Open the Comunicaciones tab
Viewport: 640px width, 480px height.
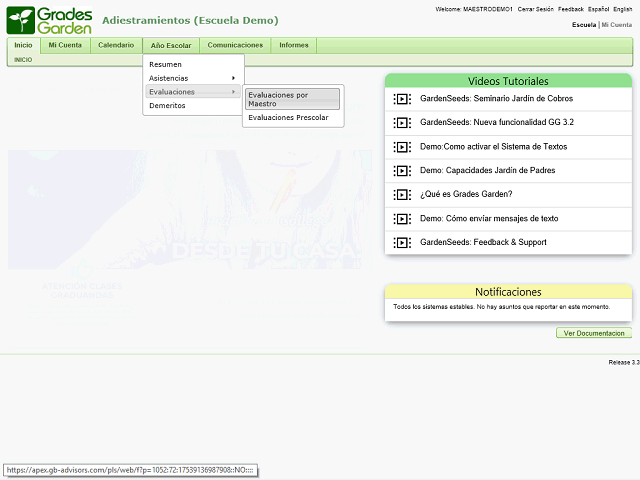[235, 46]
